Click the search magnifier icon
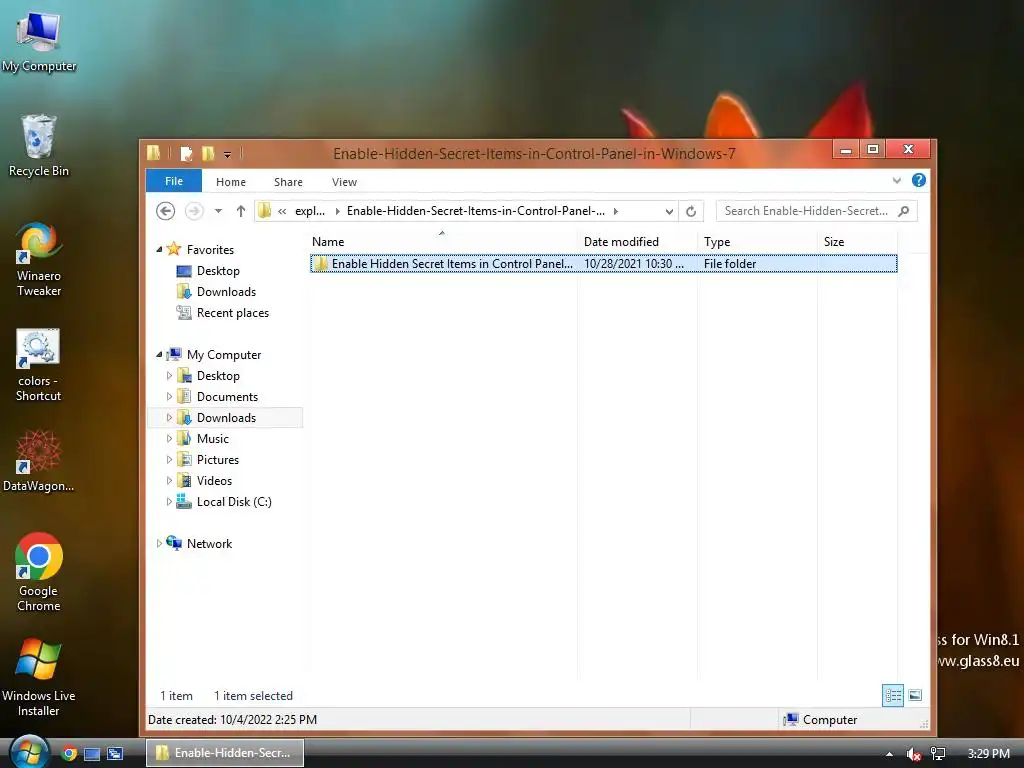 [904, 211]
